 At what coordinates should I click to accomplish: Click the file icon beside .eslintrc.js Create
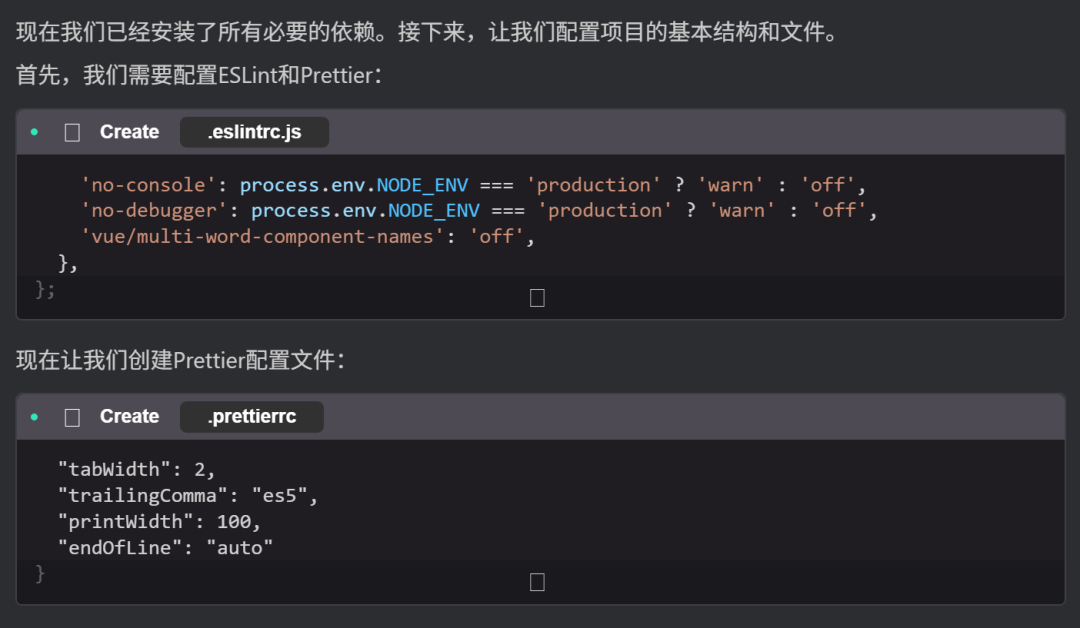[x=72, y=132]
